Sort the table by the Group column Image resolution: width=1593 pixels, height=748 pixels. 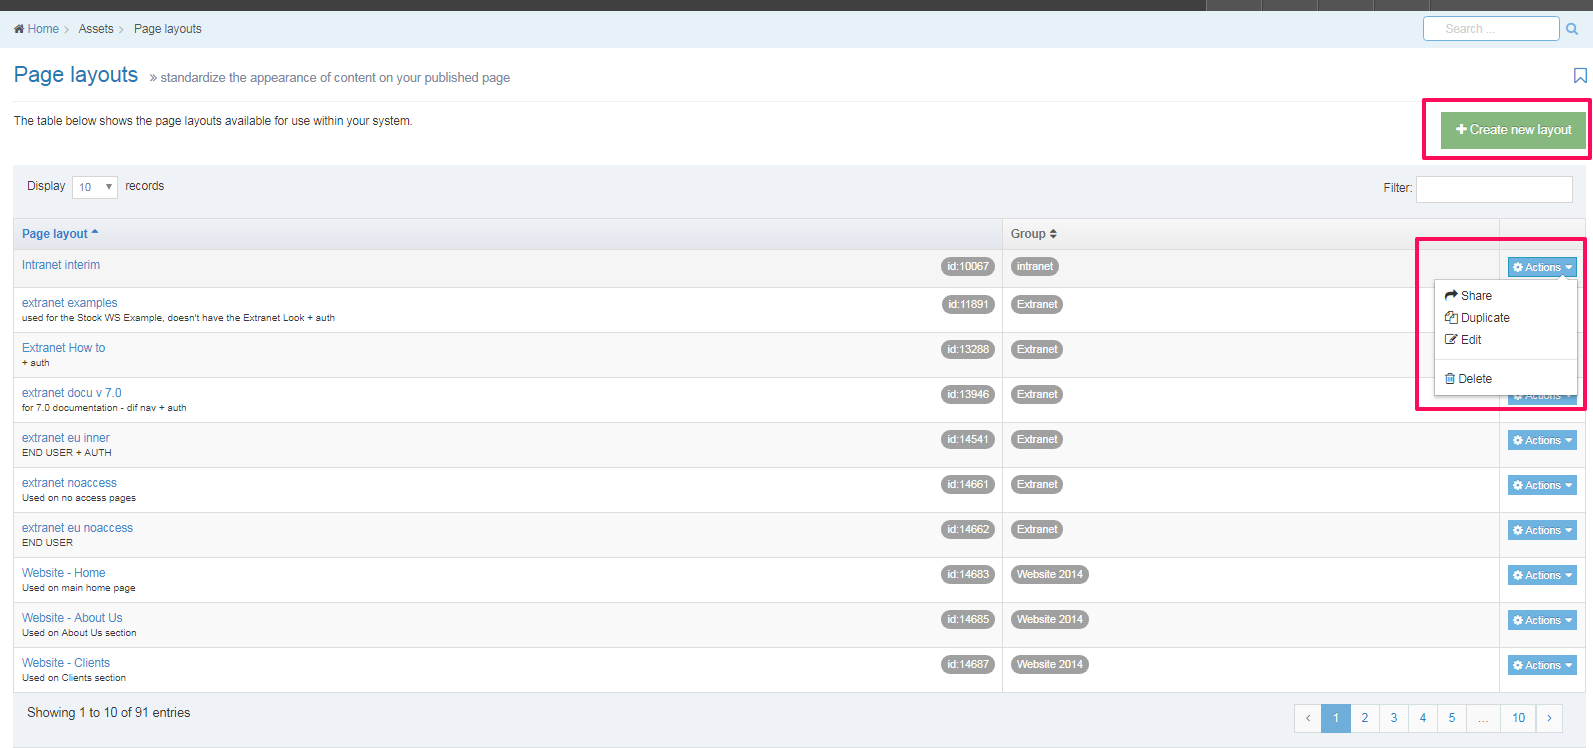click(x=1034, y=234)
